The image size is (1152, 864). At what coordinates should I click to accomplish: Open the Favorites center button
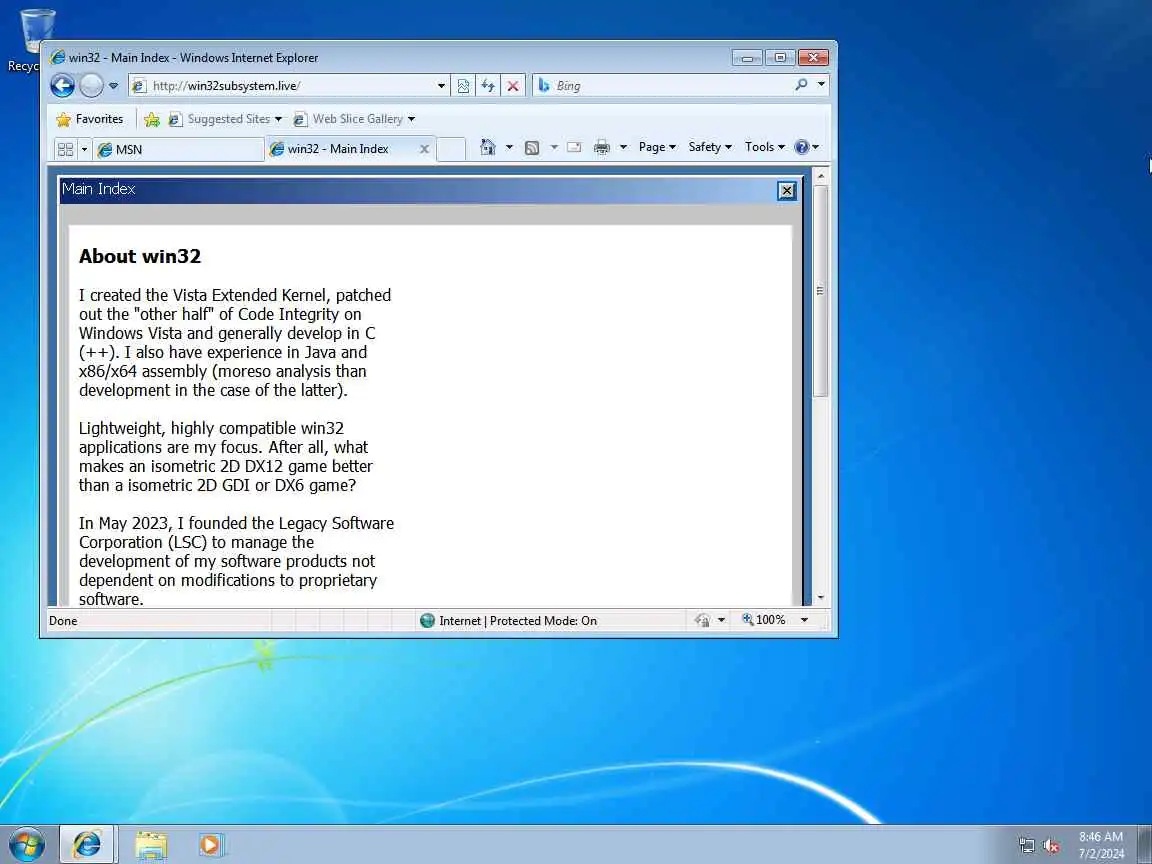coord(90,119)
